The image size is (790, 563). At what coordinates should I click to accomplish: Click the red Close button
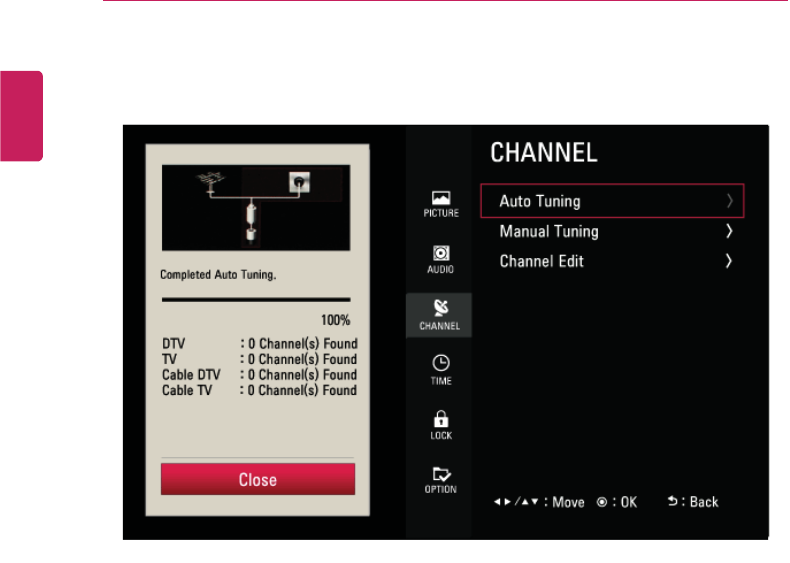(x=258, y=479)
